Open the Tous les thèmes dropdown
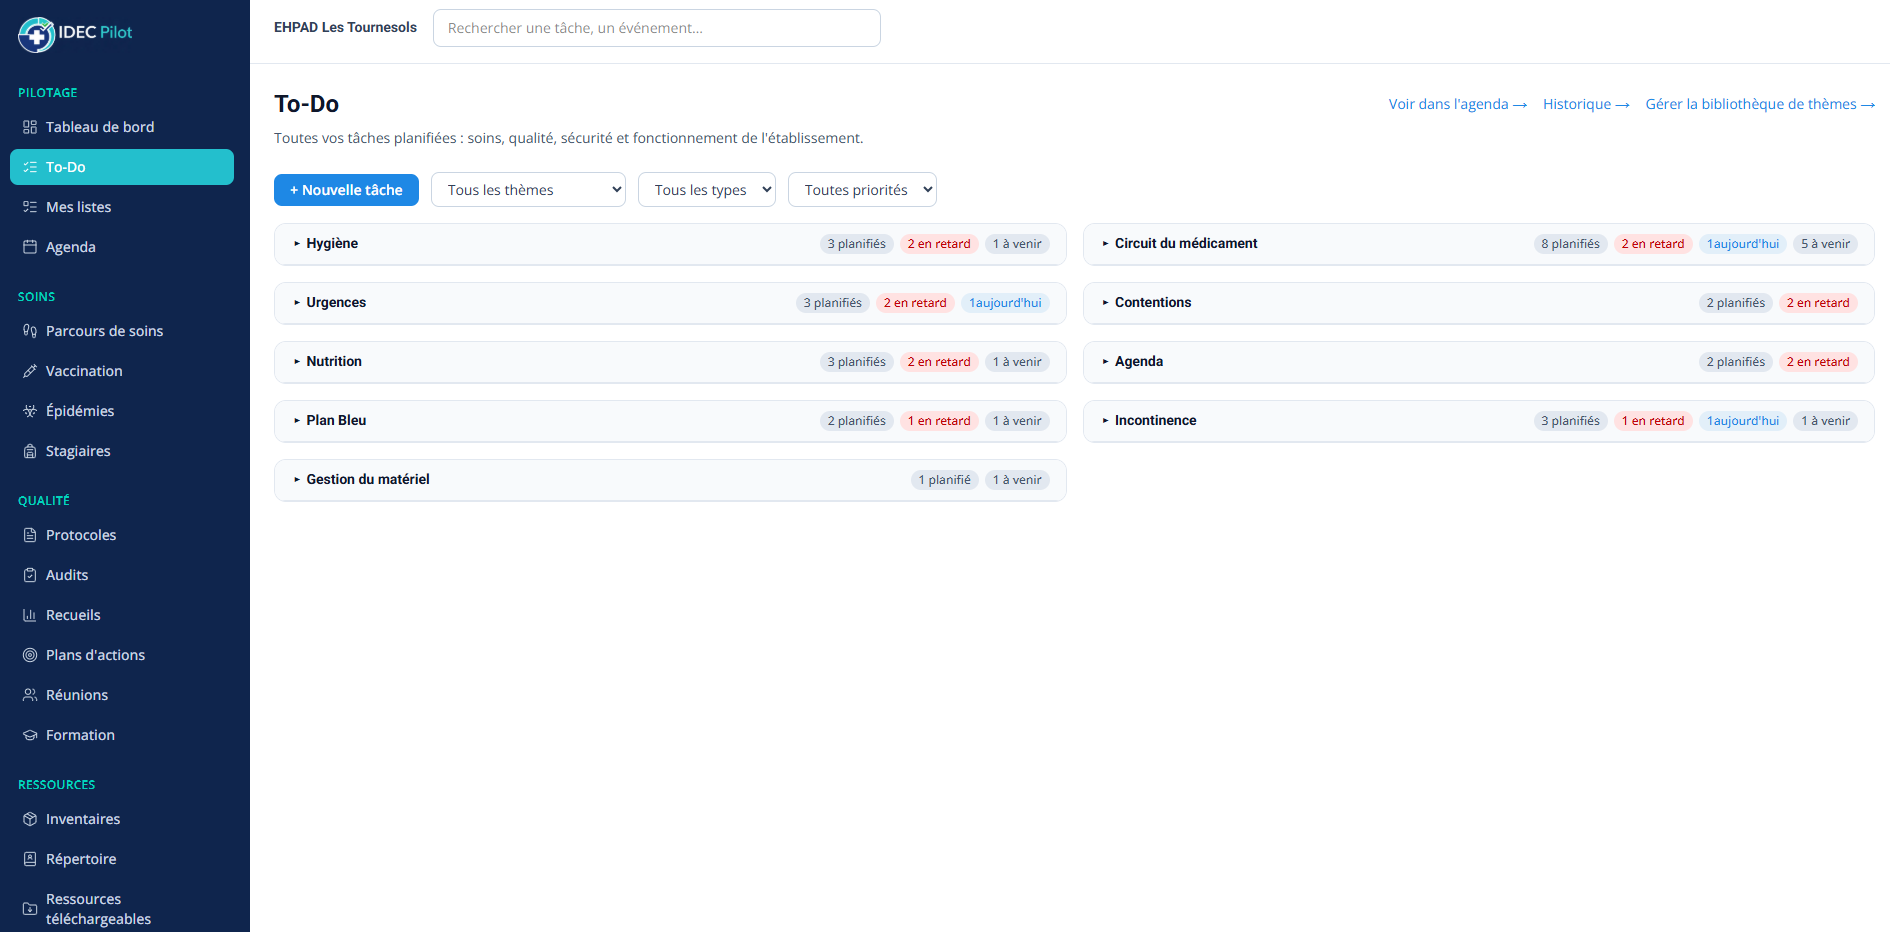 [528, 190]
